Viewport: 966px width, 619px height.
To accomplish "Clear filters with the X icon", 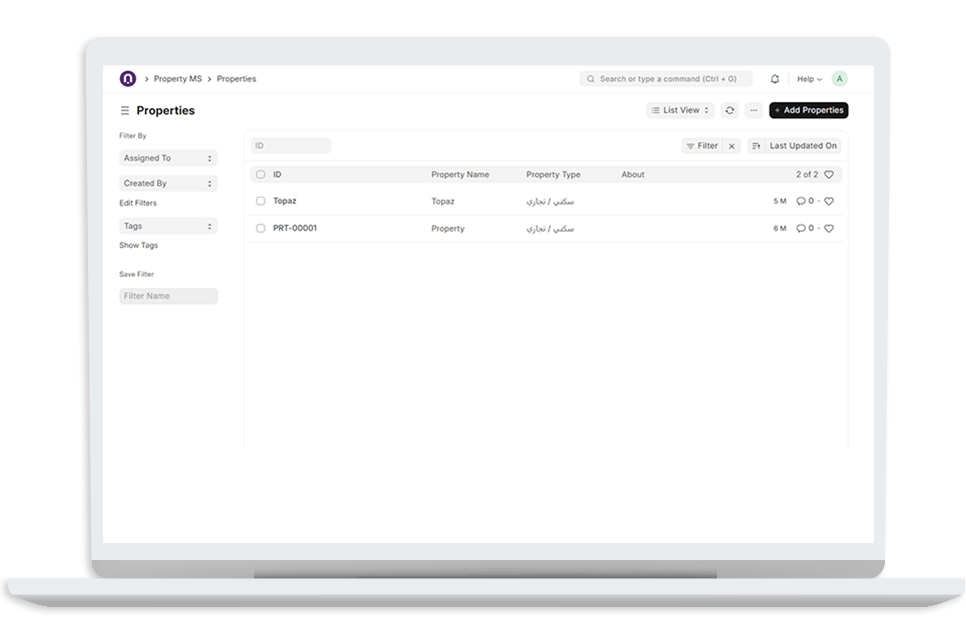I will (x=731, y=146).
